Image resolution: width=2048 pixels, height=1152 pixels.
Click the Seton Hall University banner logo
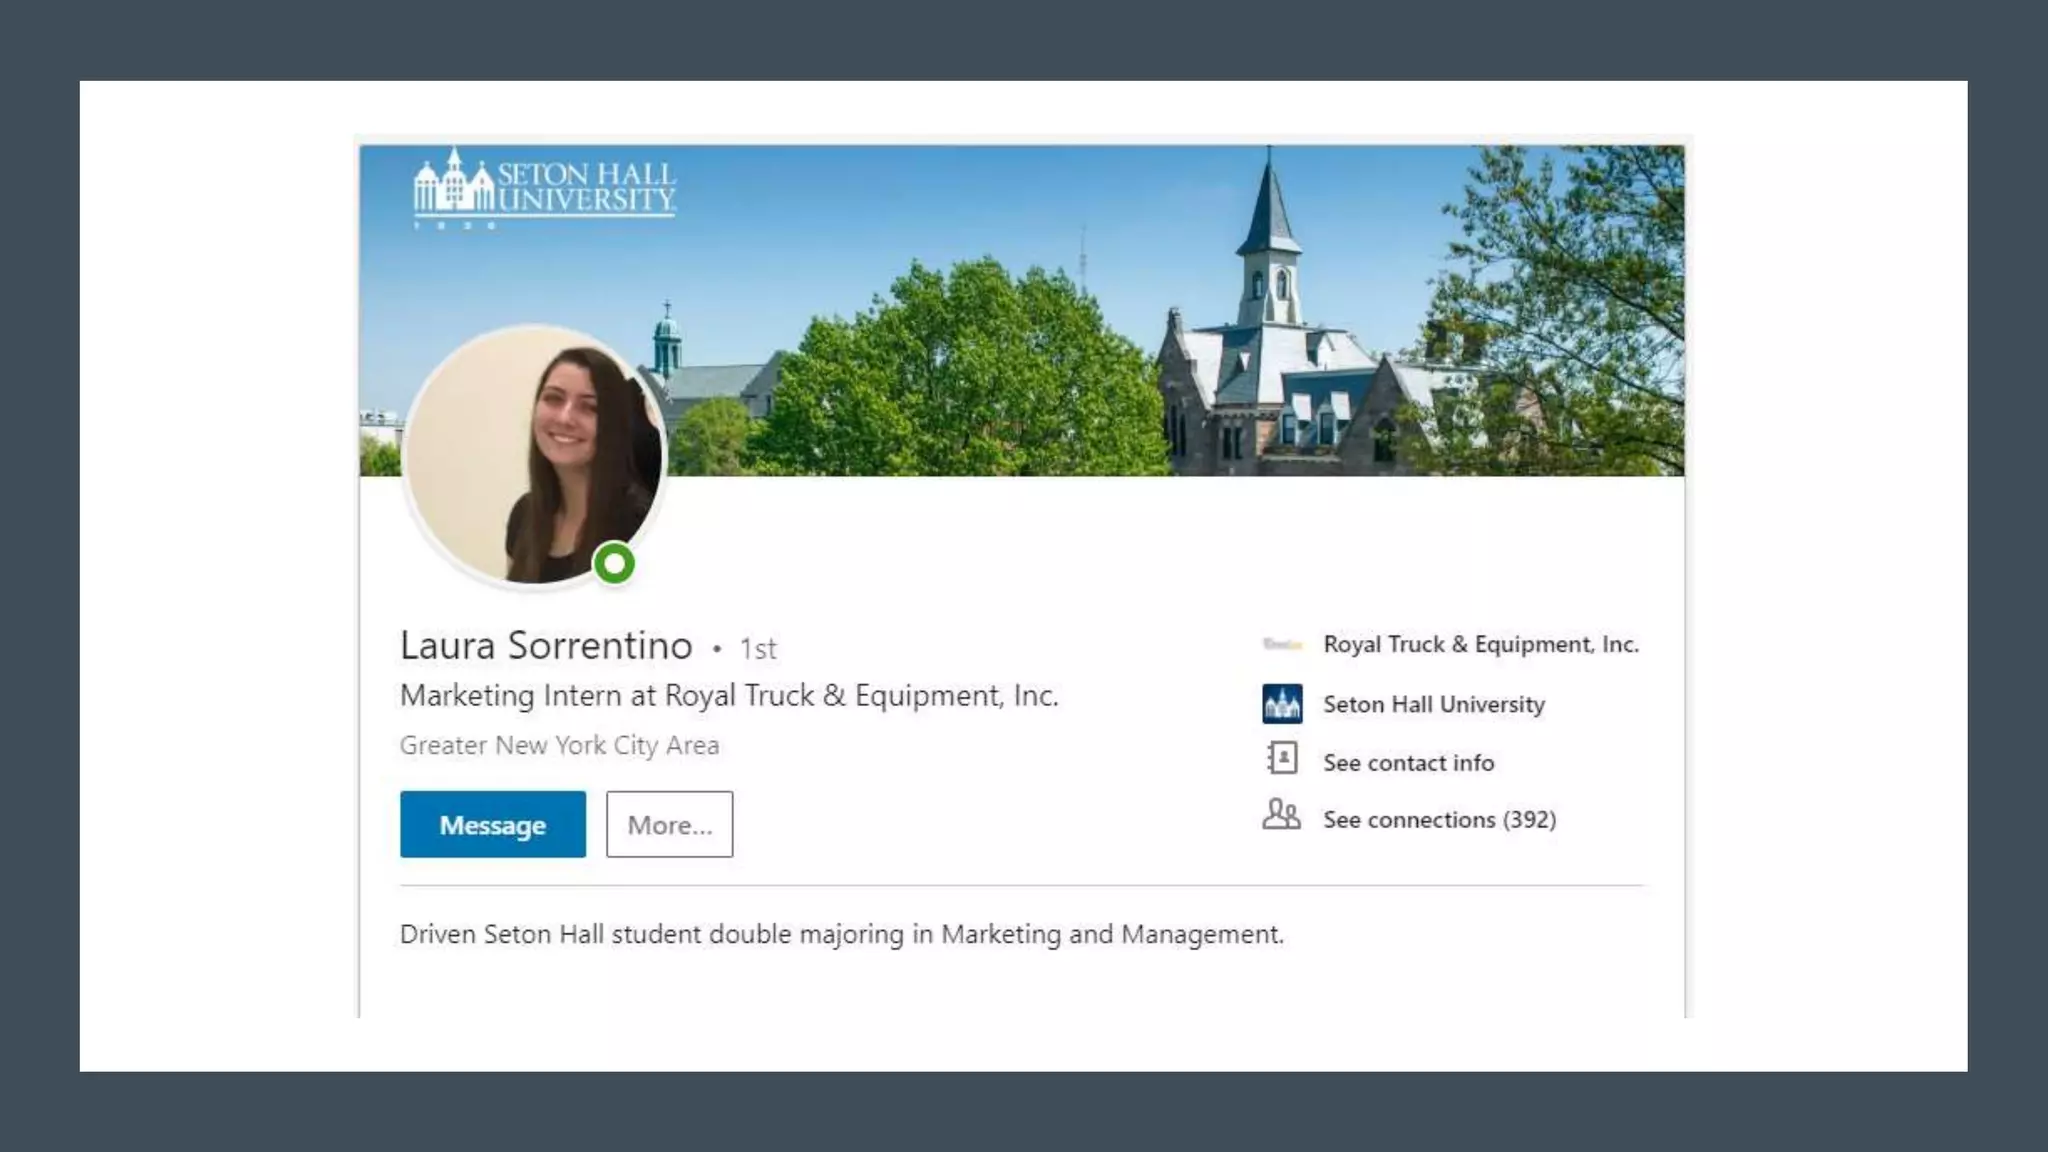[x=545, y=188]
